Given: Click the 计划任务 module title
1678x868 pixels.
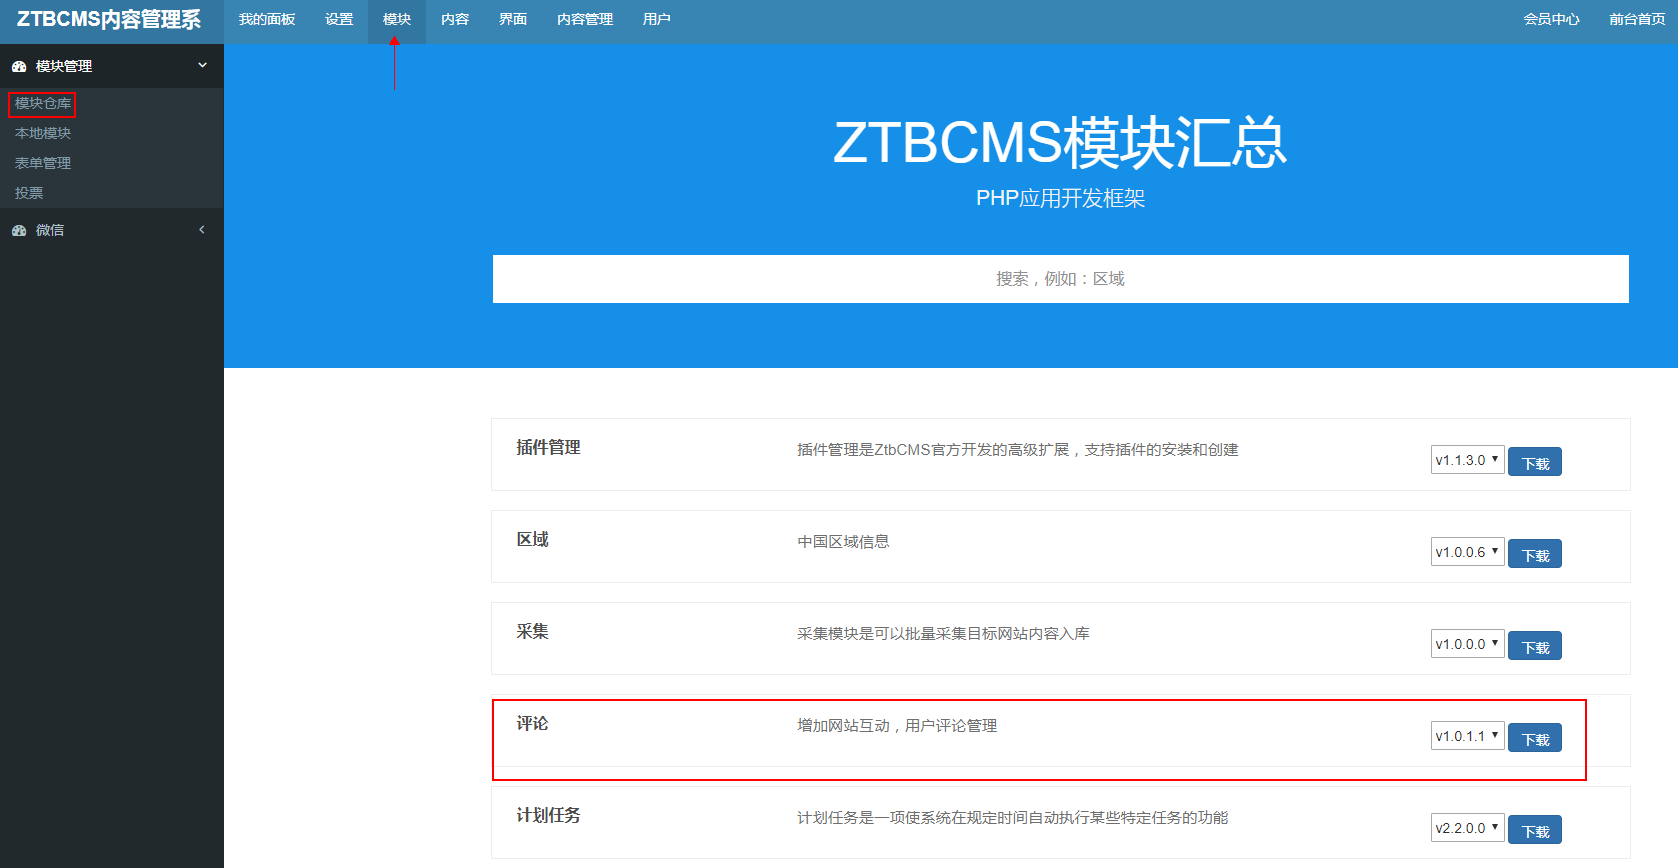Looking at the screenshot, I should 548,816.
